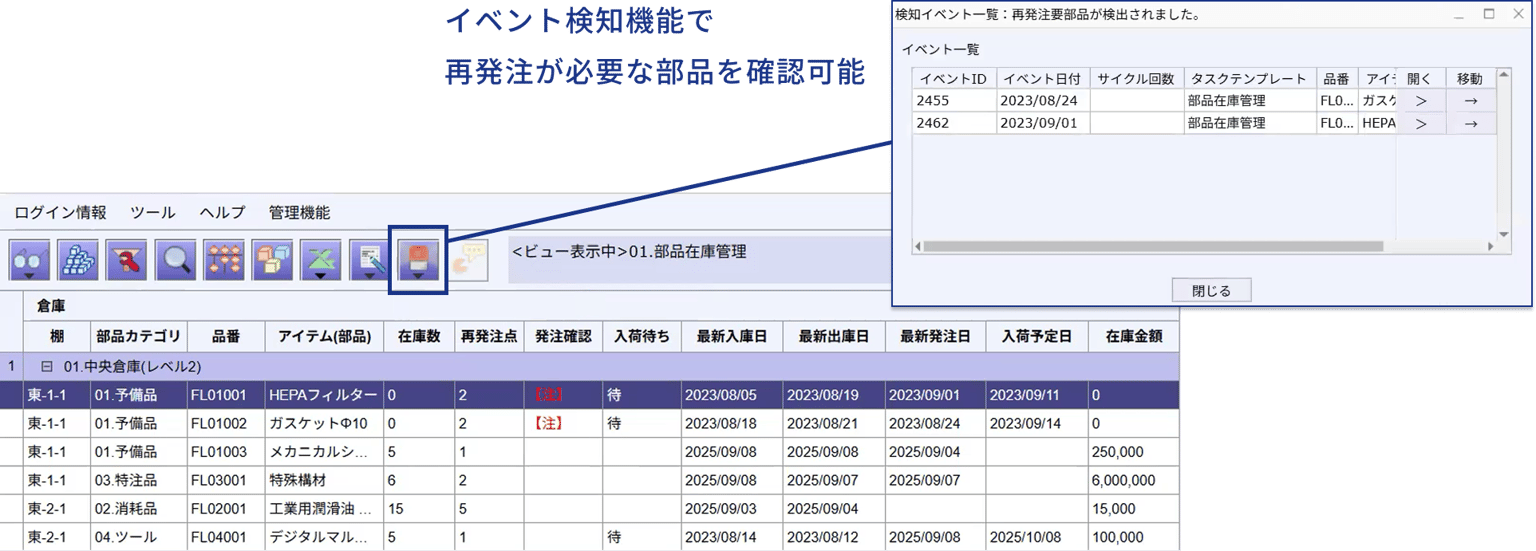Click 移動 → button for event 2462
The width and height of the screenshot is (1536, 551).
pyautogui.click(x=1470, y=123)
